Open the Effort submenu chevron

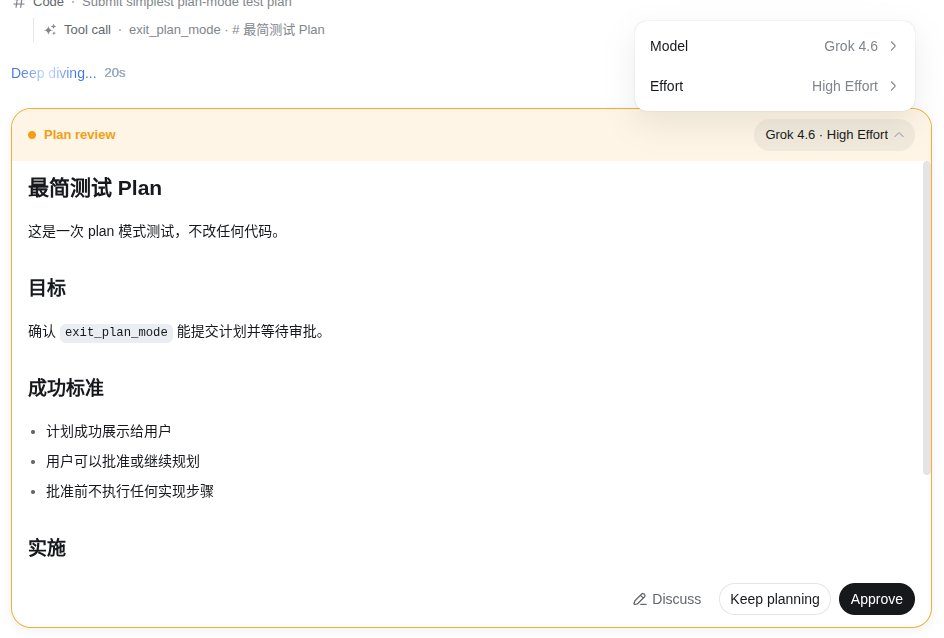(893, 86)
